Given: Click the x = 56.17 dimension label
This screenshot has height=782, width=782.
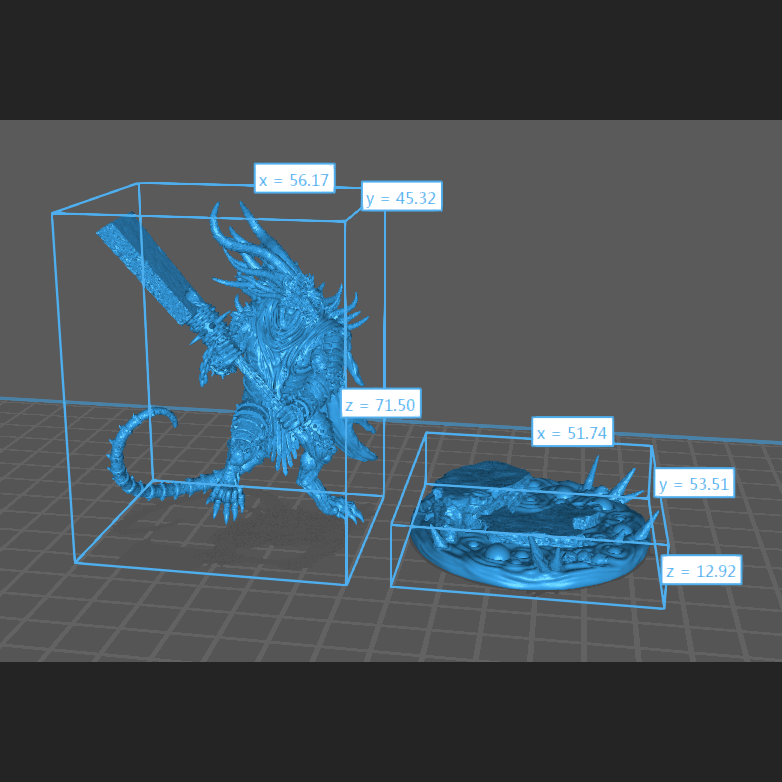Looking at the screenshot, I should click(x=294, y=180).
